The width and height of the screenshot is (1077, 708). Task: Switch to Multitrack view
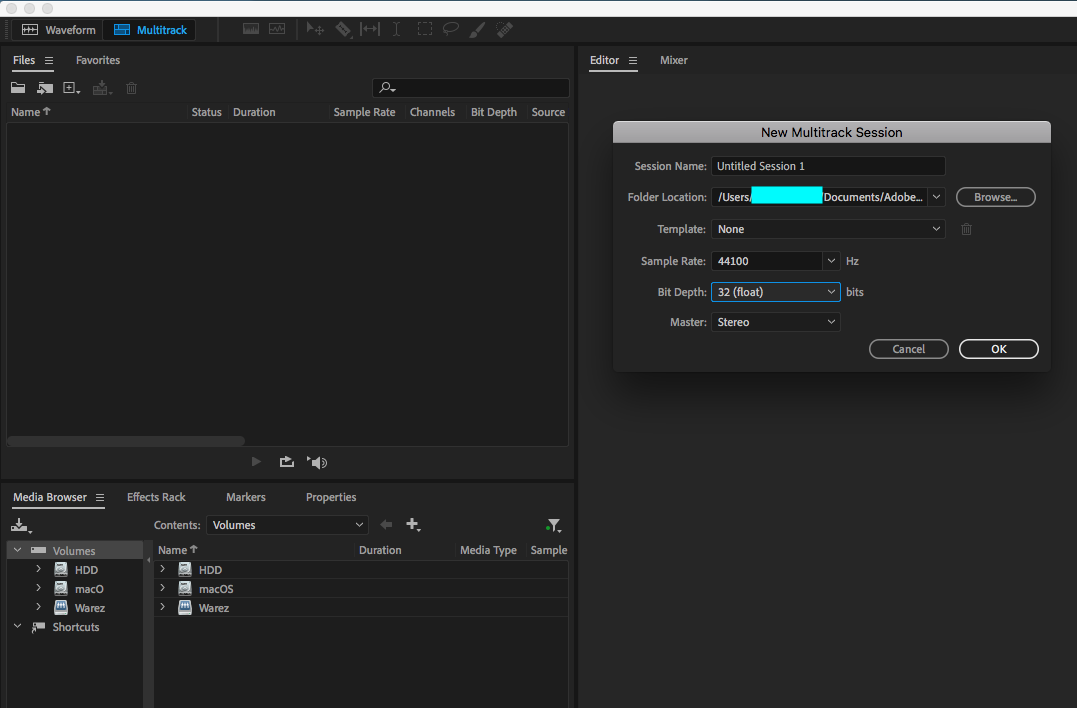coord(150,30)
